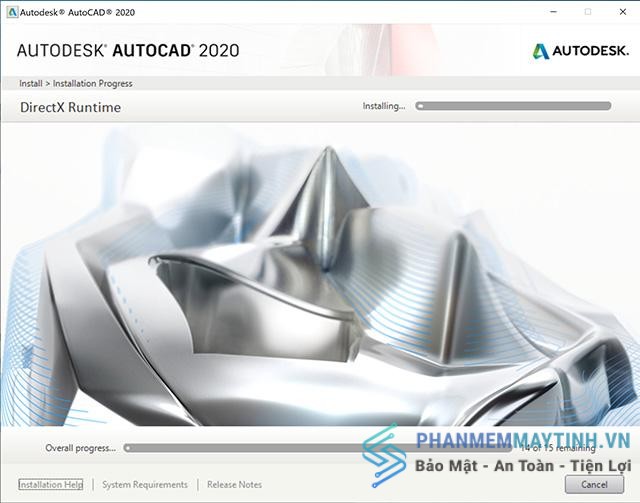The height and width of the screenshot is (503, 640).
Task: Click the '14 of 15 remaining' text
Action: pyautogui.click(x=558, y=448)
